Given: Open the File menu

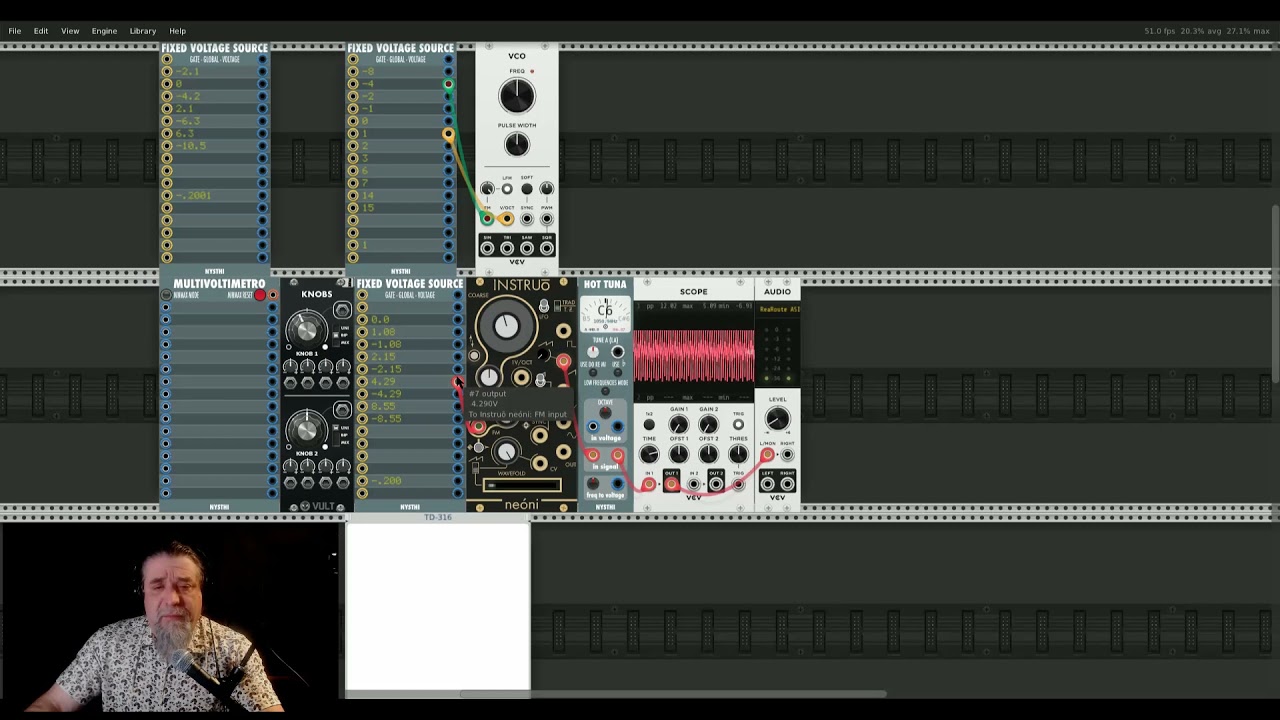Looking at the screenshot, I should pyautogui.click(x=15, y=31).
